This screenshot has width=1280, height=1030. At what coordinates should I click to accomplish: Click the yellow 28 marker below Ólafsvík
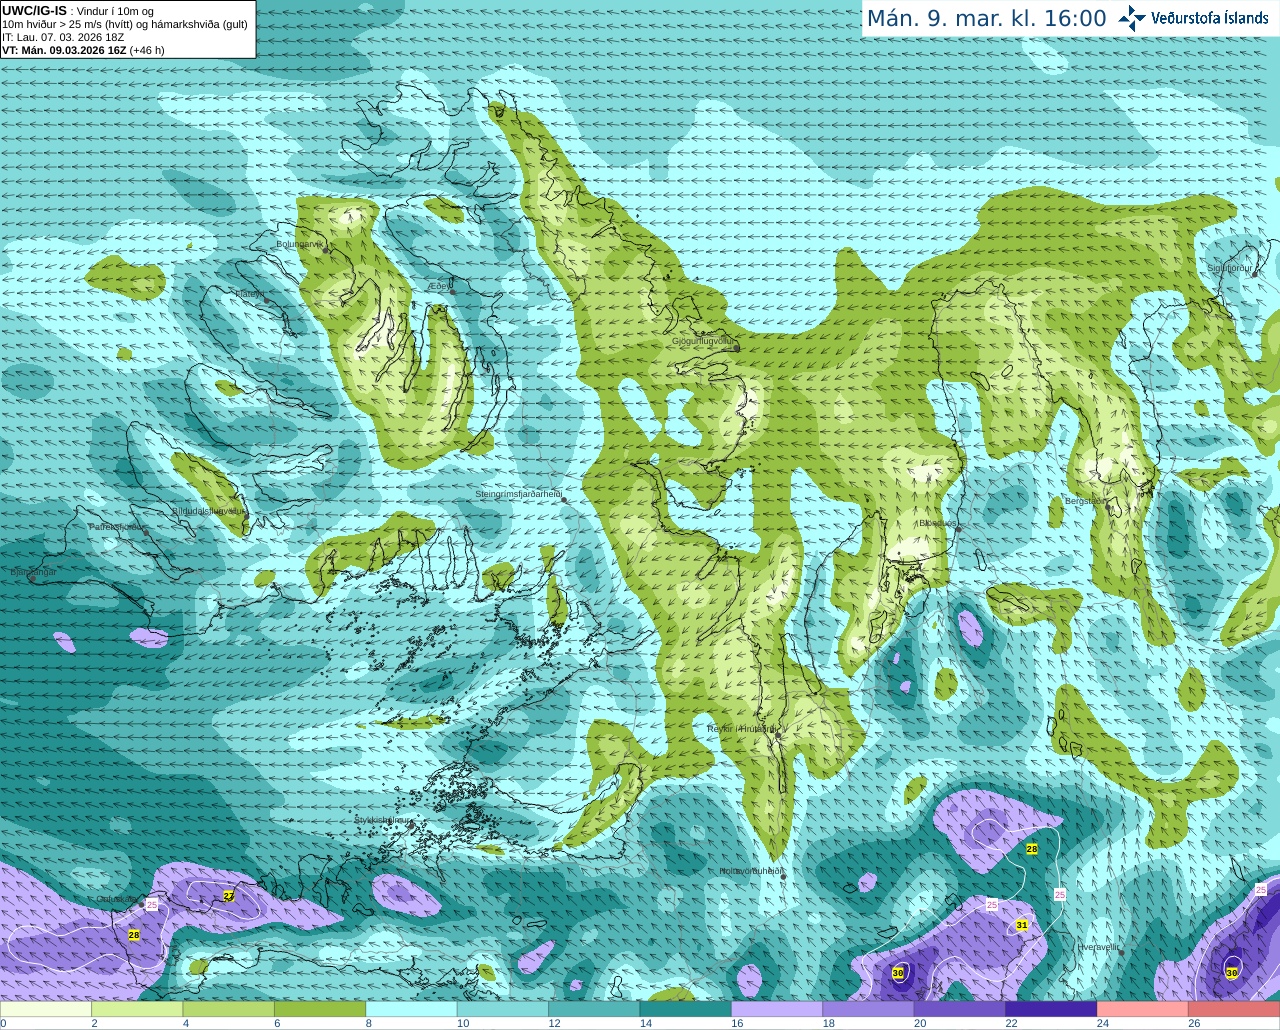[134, 935]
